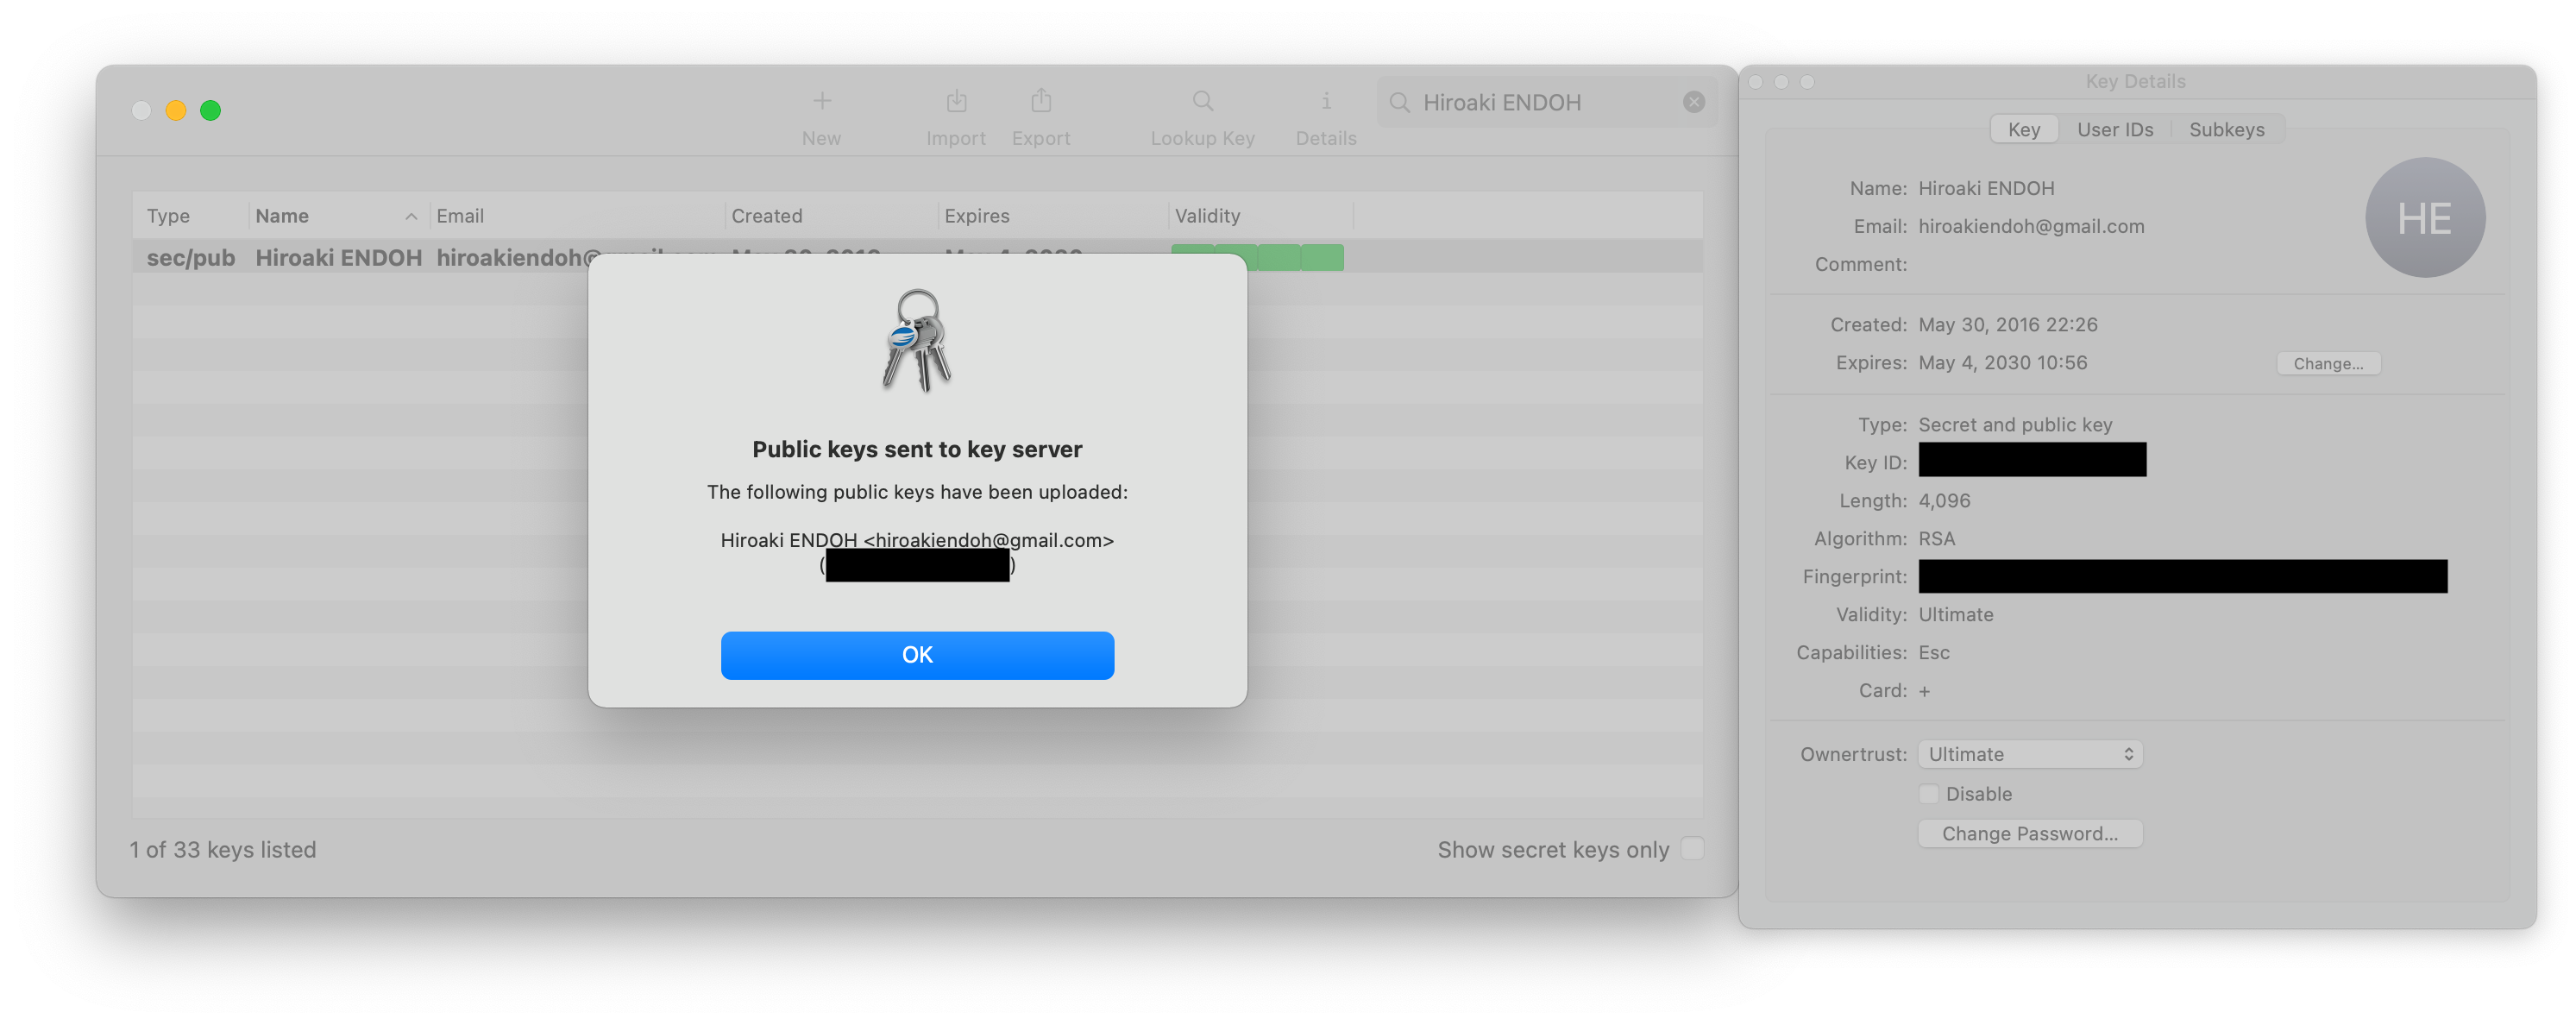Open the Ownertrust Ultimate dropdown
The height and width of the screenshot is (1025, 2576).
2029,754
